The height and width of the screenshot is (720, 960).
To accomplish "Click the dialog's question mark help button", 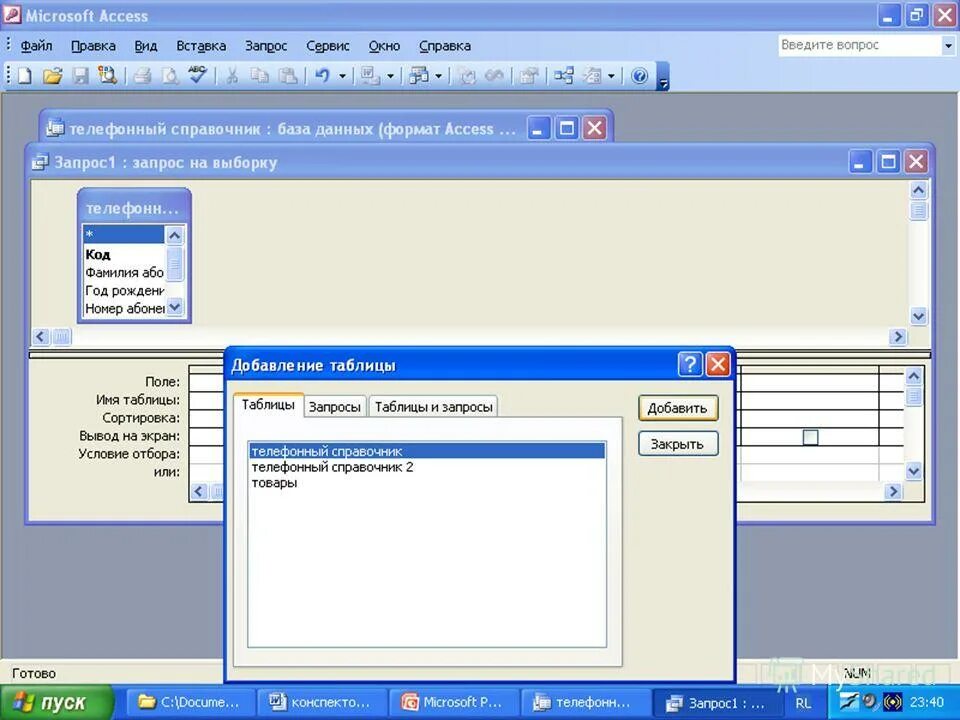I will [x=689, y=364].
